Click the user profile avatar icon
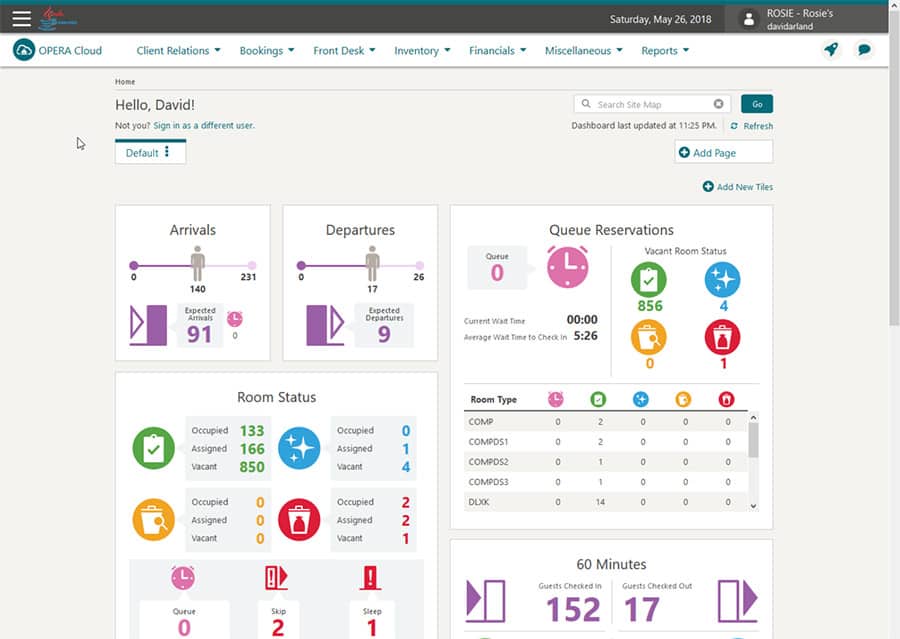900x639 pixels. point(748,19)
